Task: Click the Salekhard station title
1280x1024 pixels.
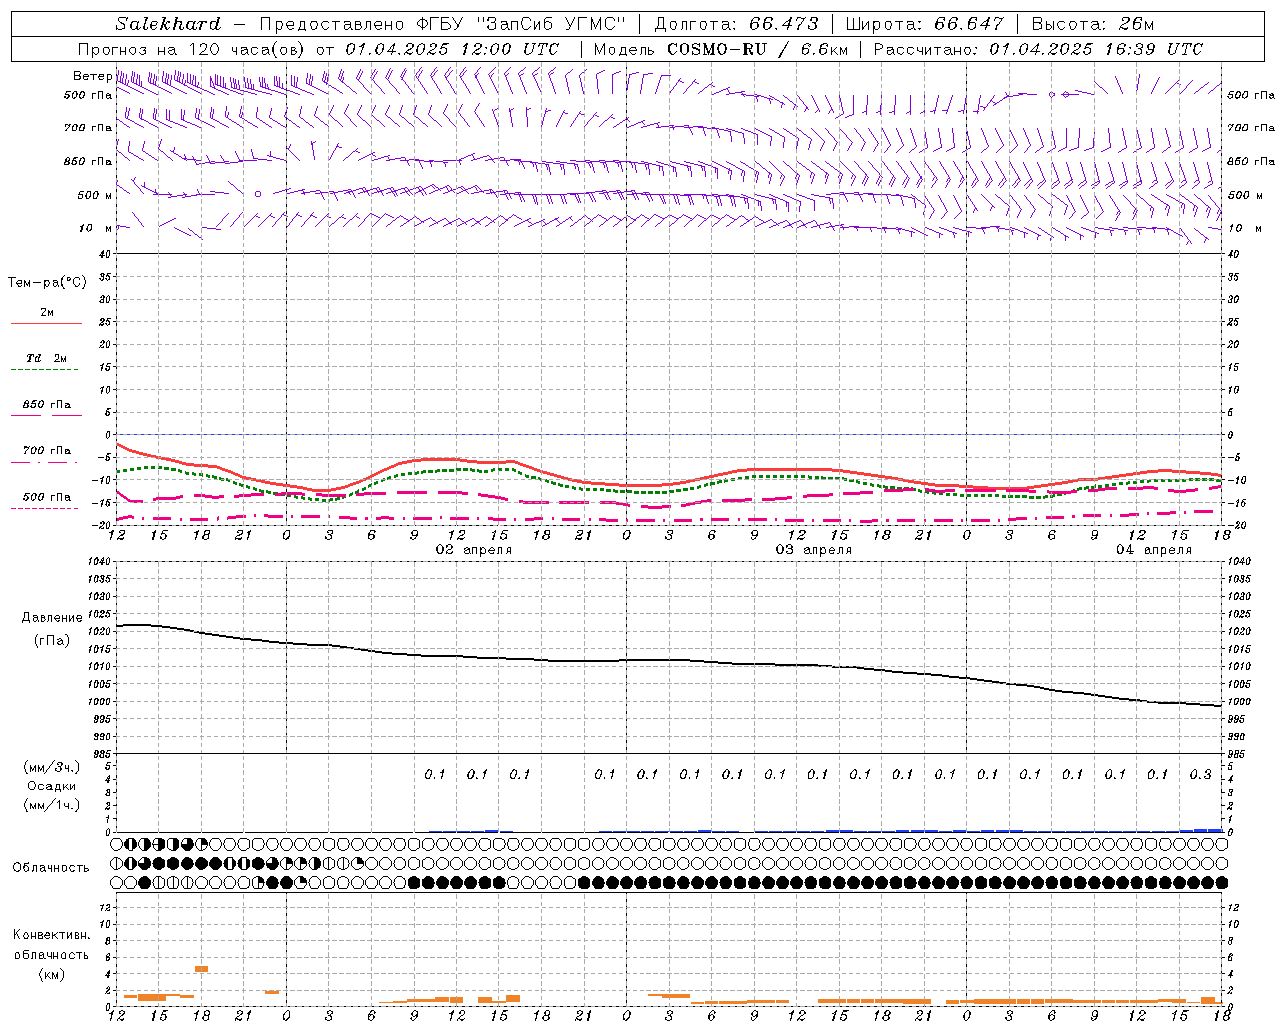Action: click(168, 24)
